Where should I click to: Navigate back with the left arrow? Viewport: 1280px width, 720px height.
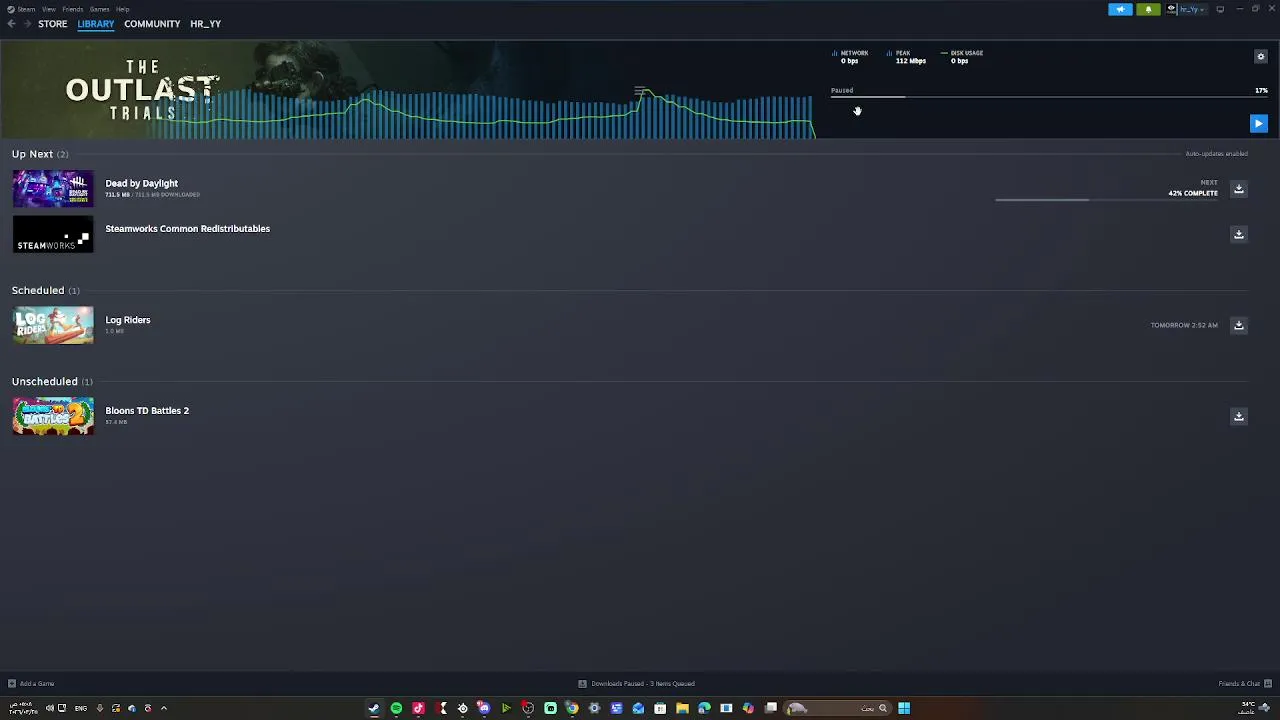pyautogui.click(x=11, y=24)
